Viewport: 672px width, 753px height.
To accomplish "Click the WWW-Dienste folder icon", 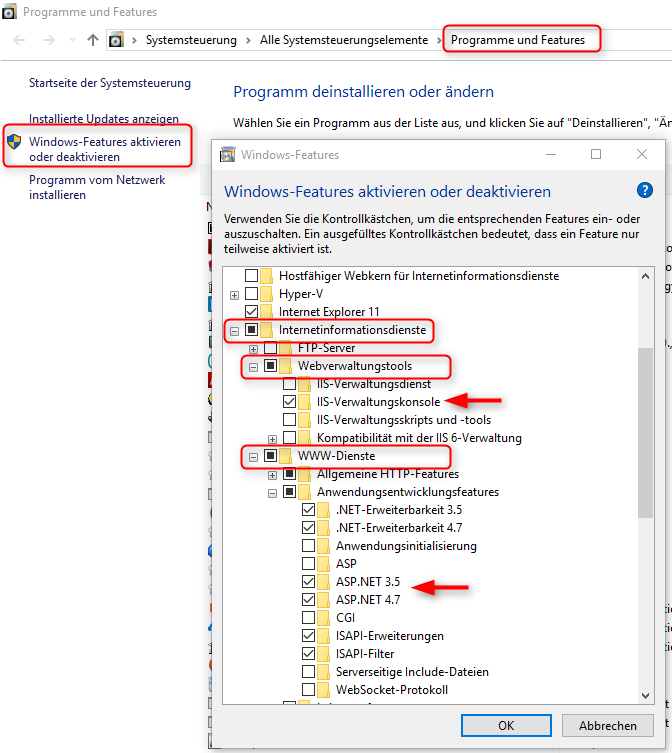I will (x=286, y=455).
